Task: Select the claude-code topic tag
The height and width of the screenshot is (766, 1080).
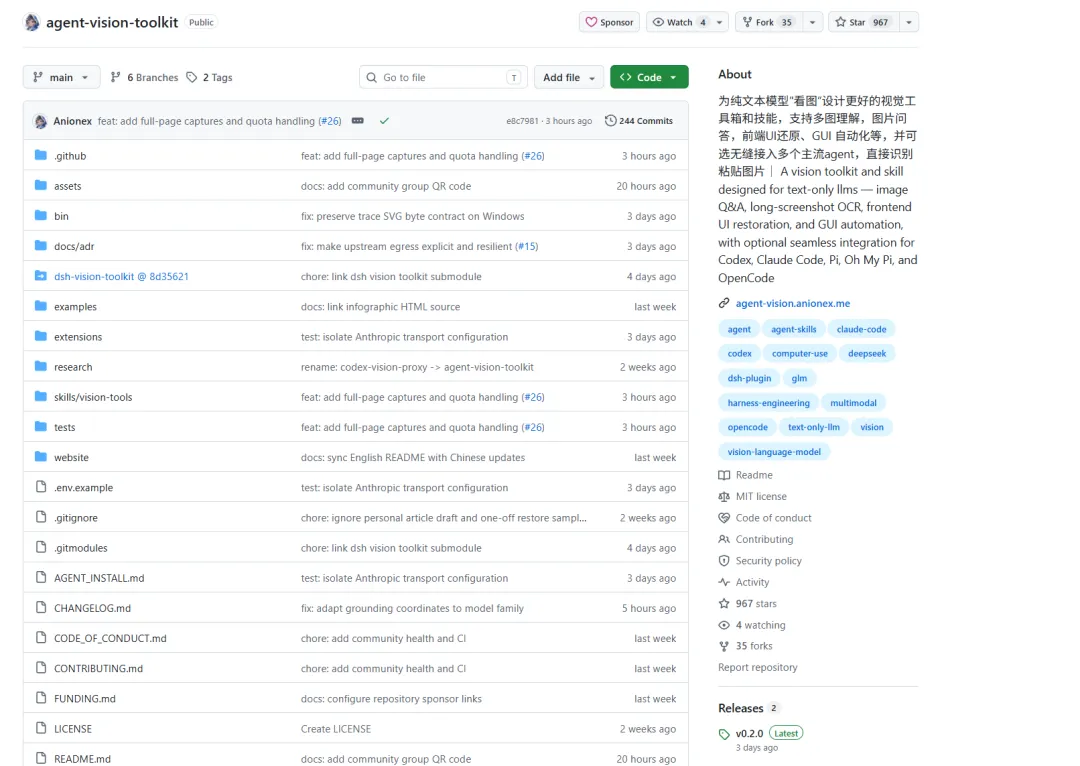Action: 861,329
